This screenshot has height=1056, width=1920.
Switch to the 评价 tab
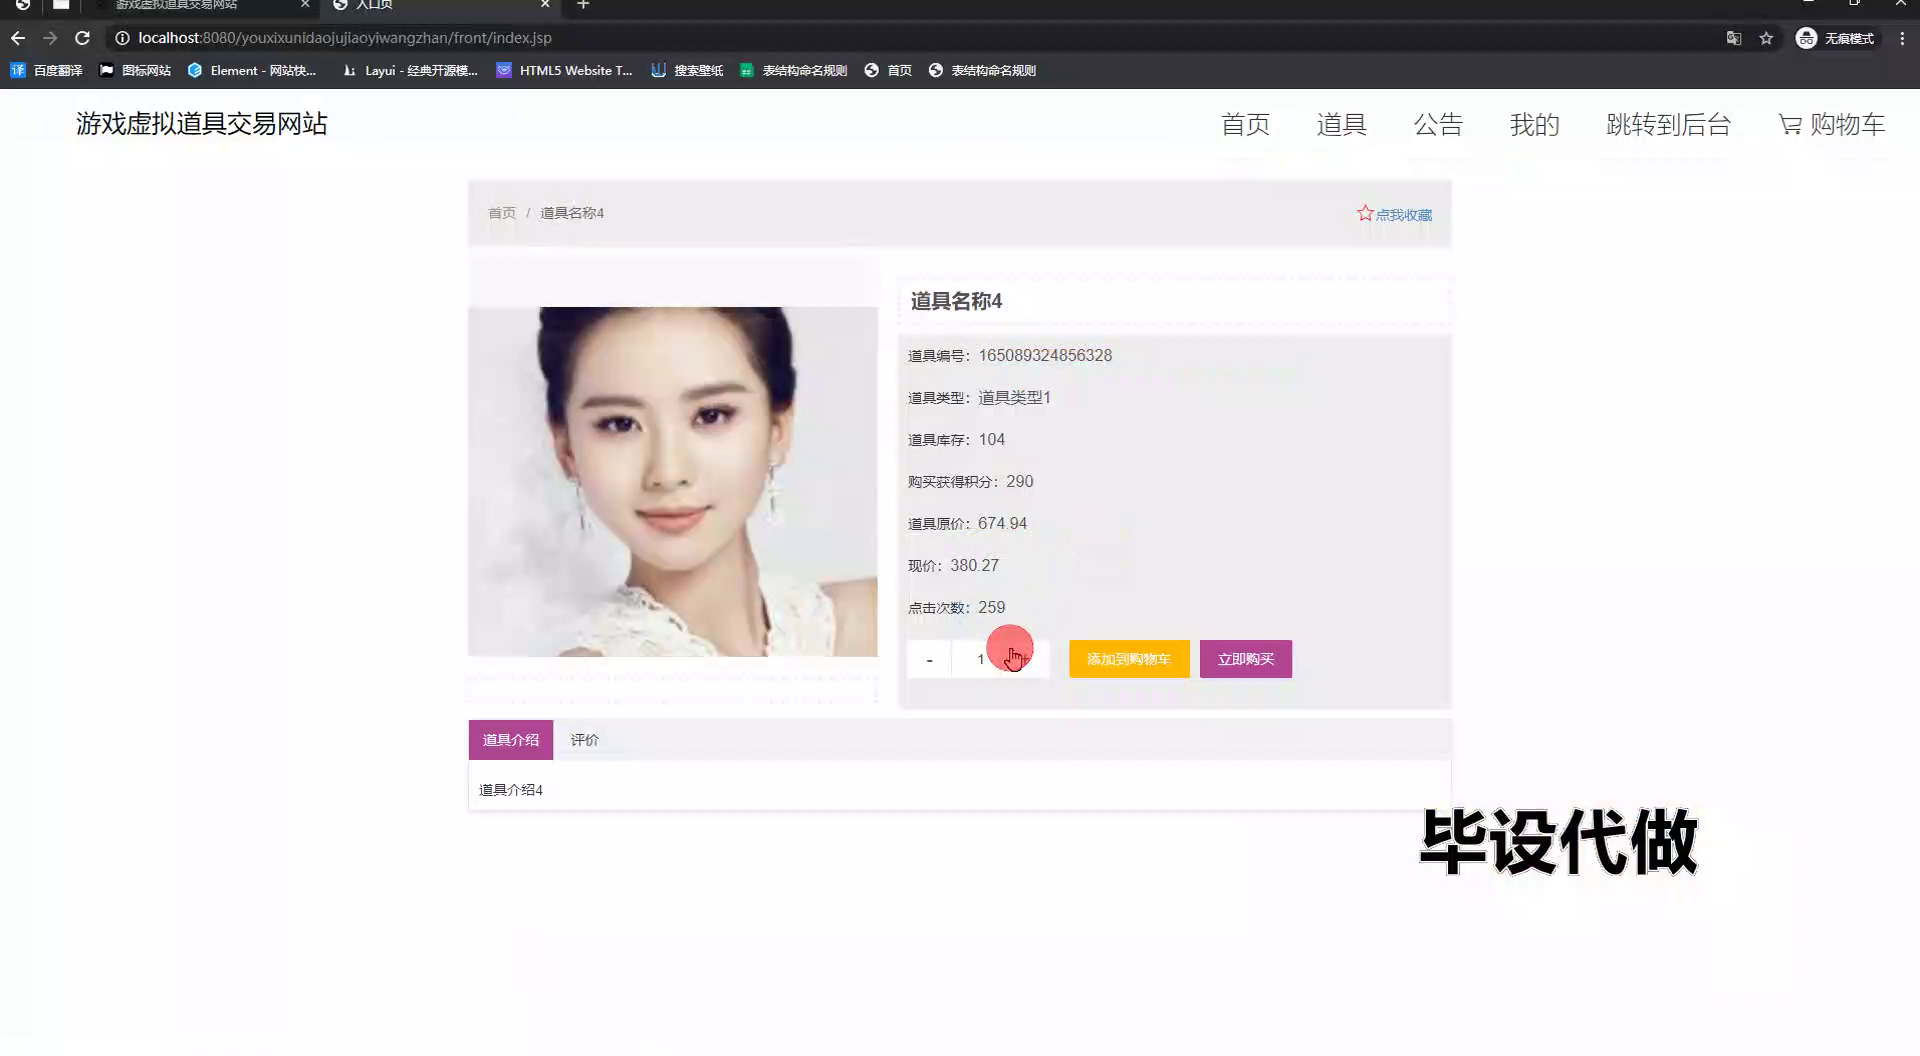(x=585, y=740)
